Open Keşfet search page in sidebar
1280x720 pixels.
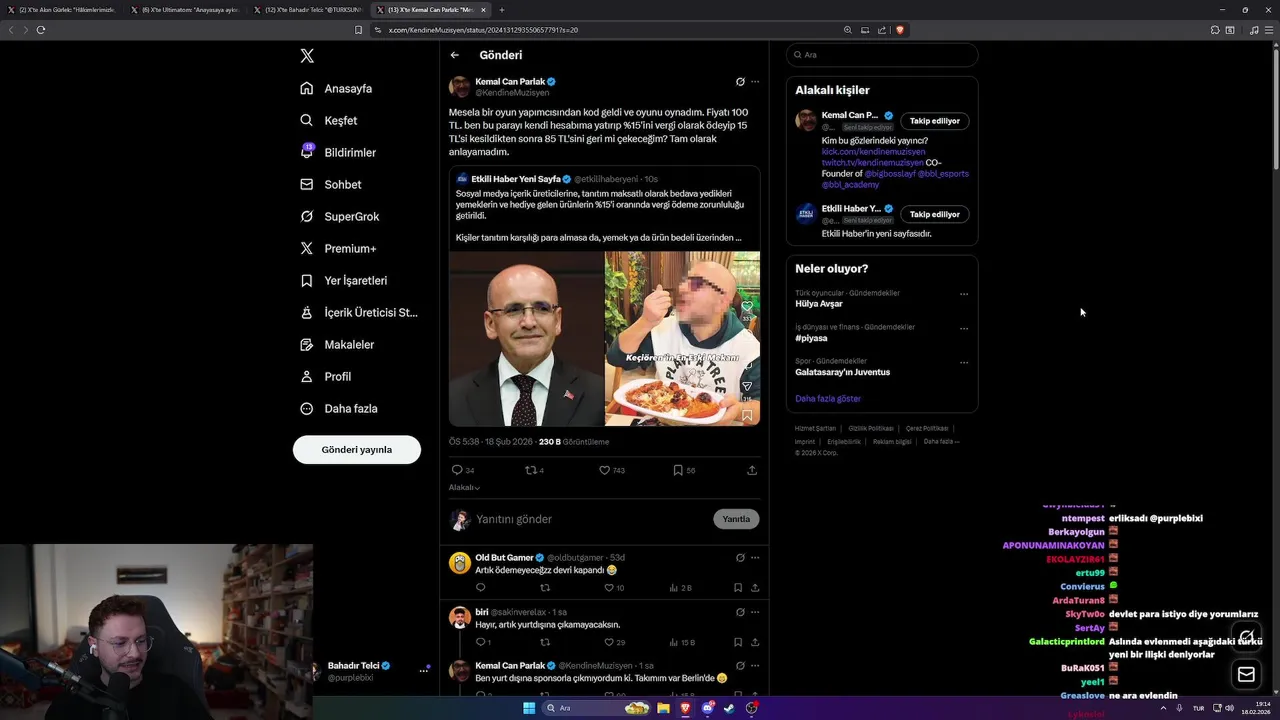pyautogui.click(x=329, y=120)
